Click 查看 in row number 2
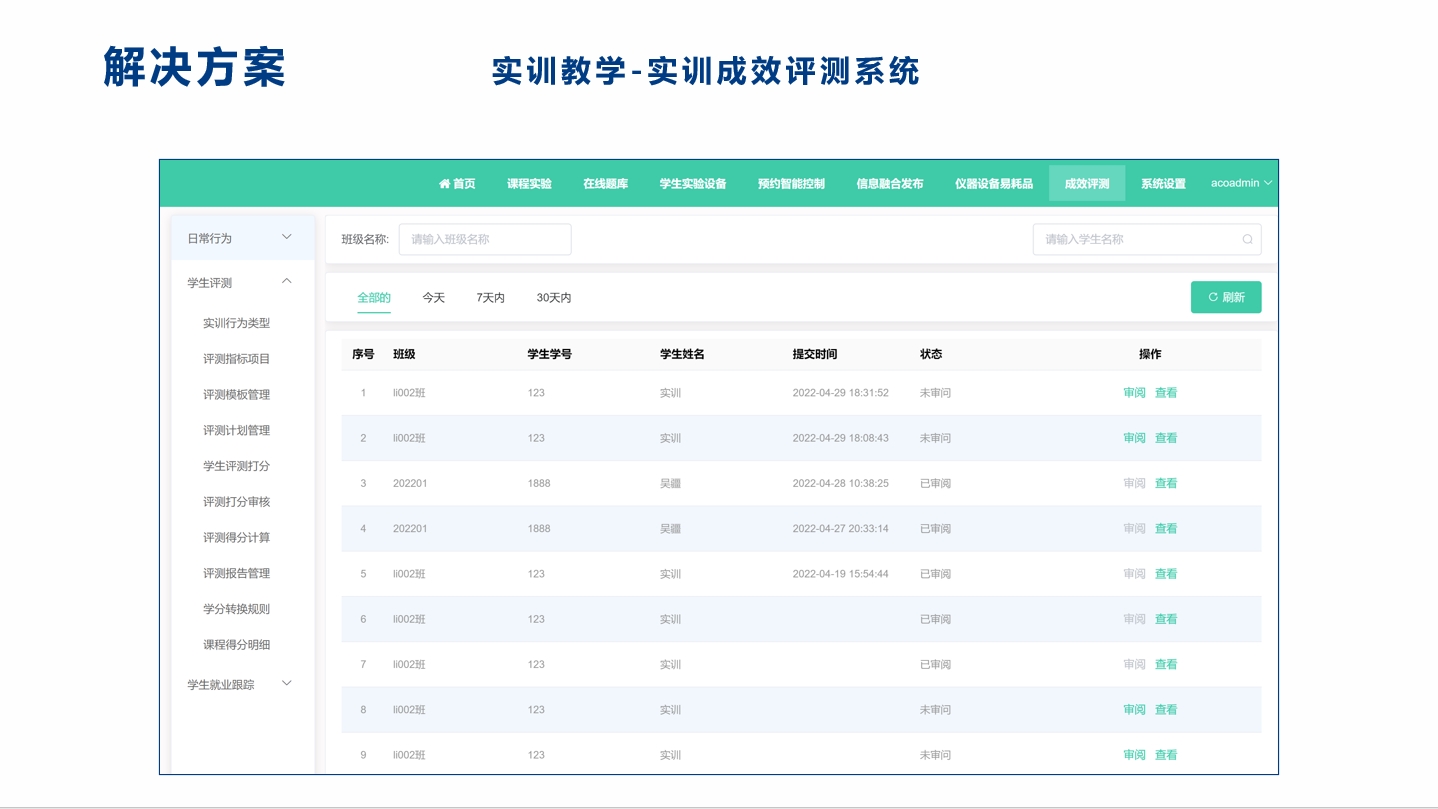The width and height of the screenshot is (1438, 809). click(1166, 438)
